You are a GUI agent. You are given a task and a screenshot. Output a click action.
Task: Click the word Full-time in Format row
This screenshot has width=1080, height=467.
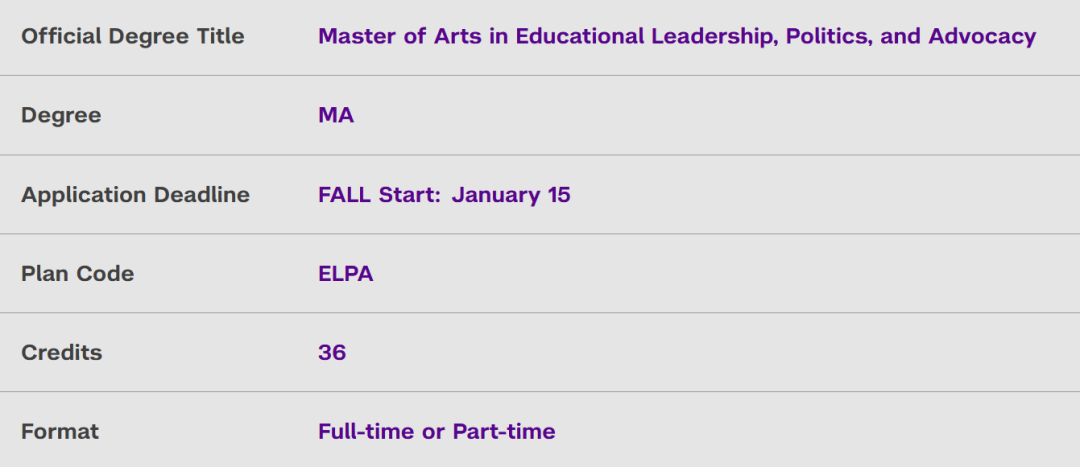[366, 432]
